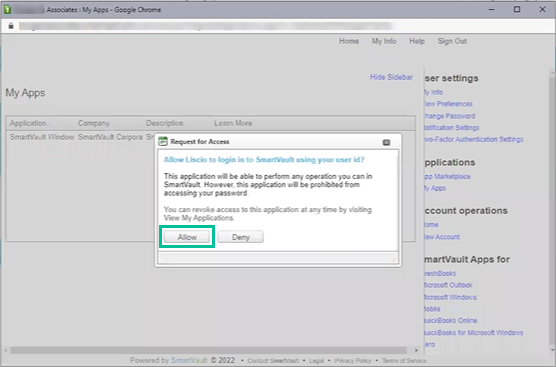This screenshot has height=367, width=556.
Task: Click My Info link under User settings
Action: [433, 92]
